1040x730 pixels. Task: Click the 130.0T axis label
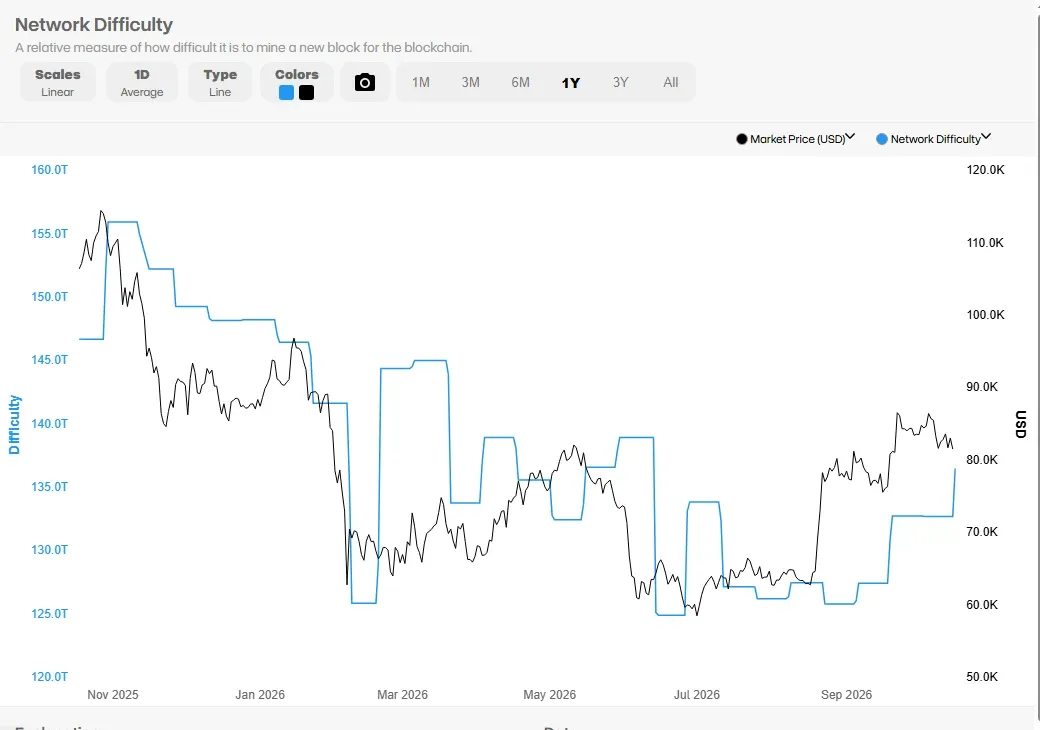tap(49, 550)
